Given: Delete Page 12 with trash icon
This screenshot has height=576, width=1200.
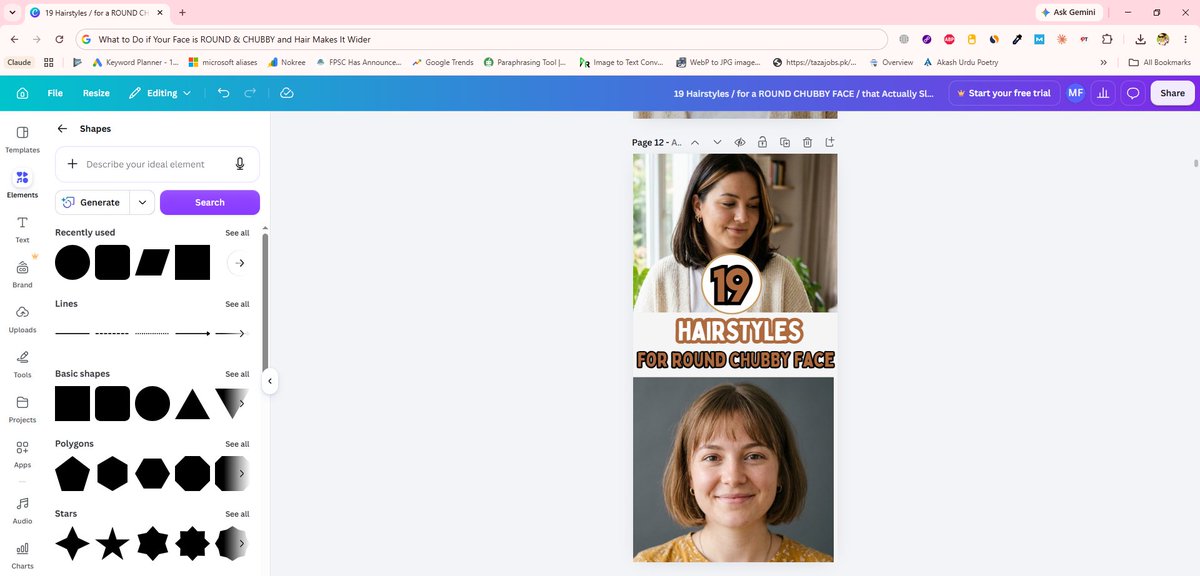Looking at the screenshot, I should tap(807, 143).
